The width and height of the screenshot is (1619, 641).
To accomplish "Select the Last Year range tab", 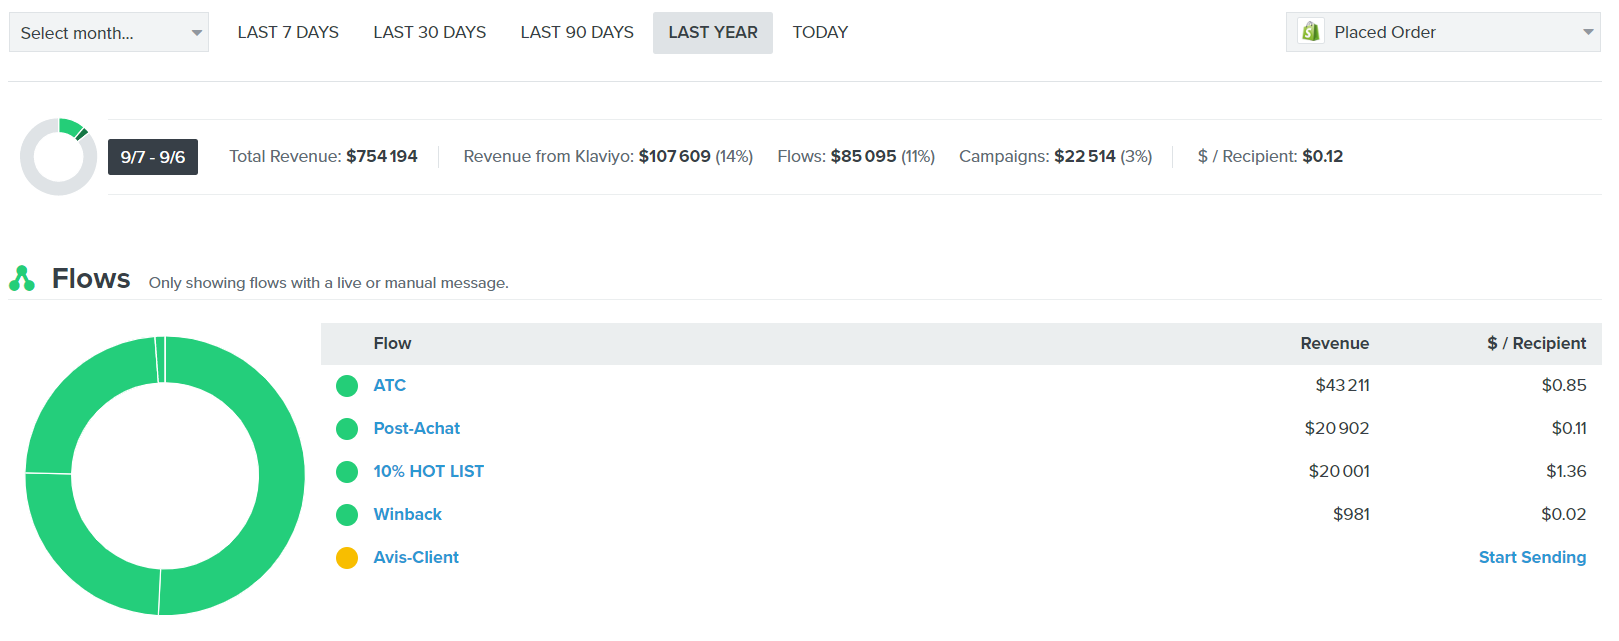I will [712, 32].
